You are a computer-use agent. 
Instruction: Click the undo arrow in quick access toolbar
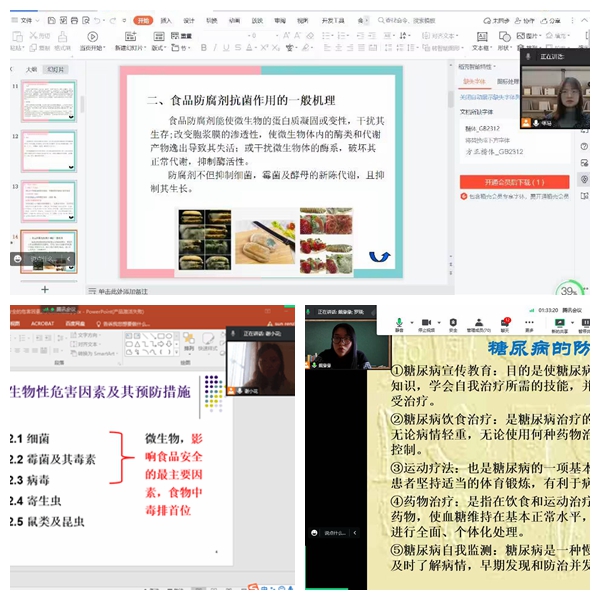click(99, 19)
